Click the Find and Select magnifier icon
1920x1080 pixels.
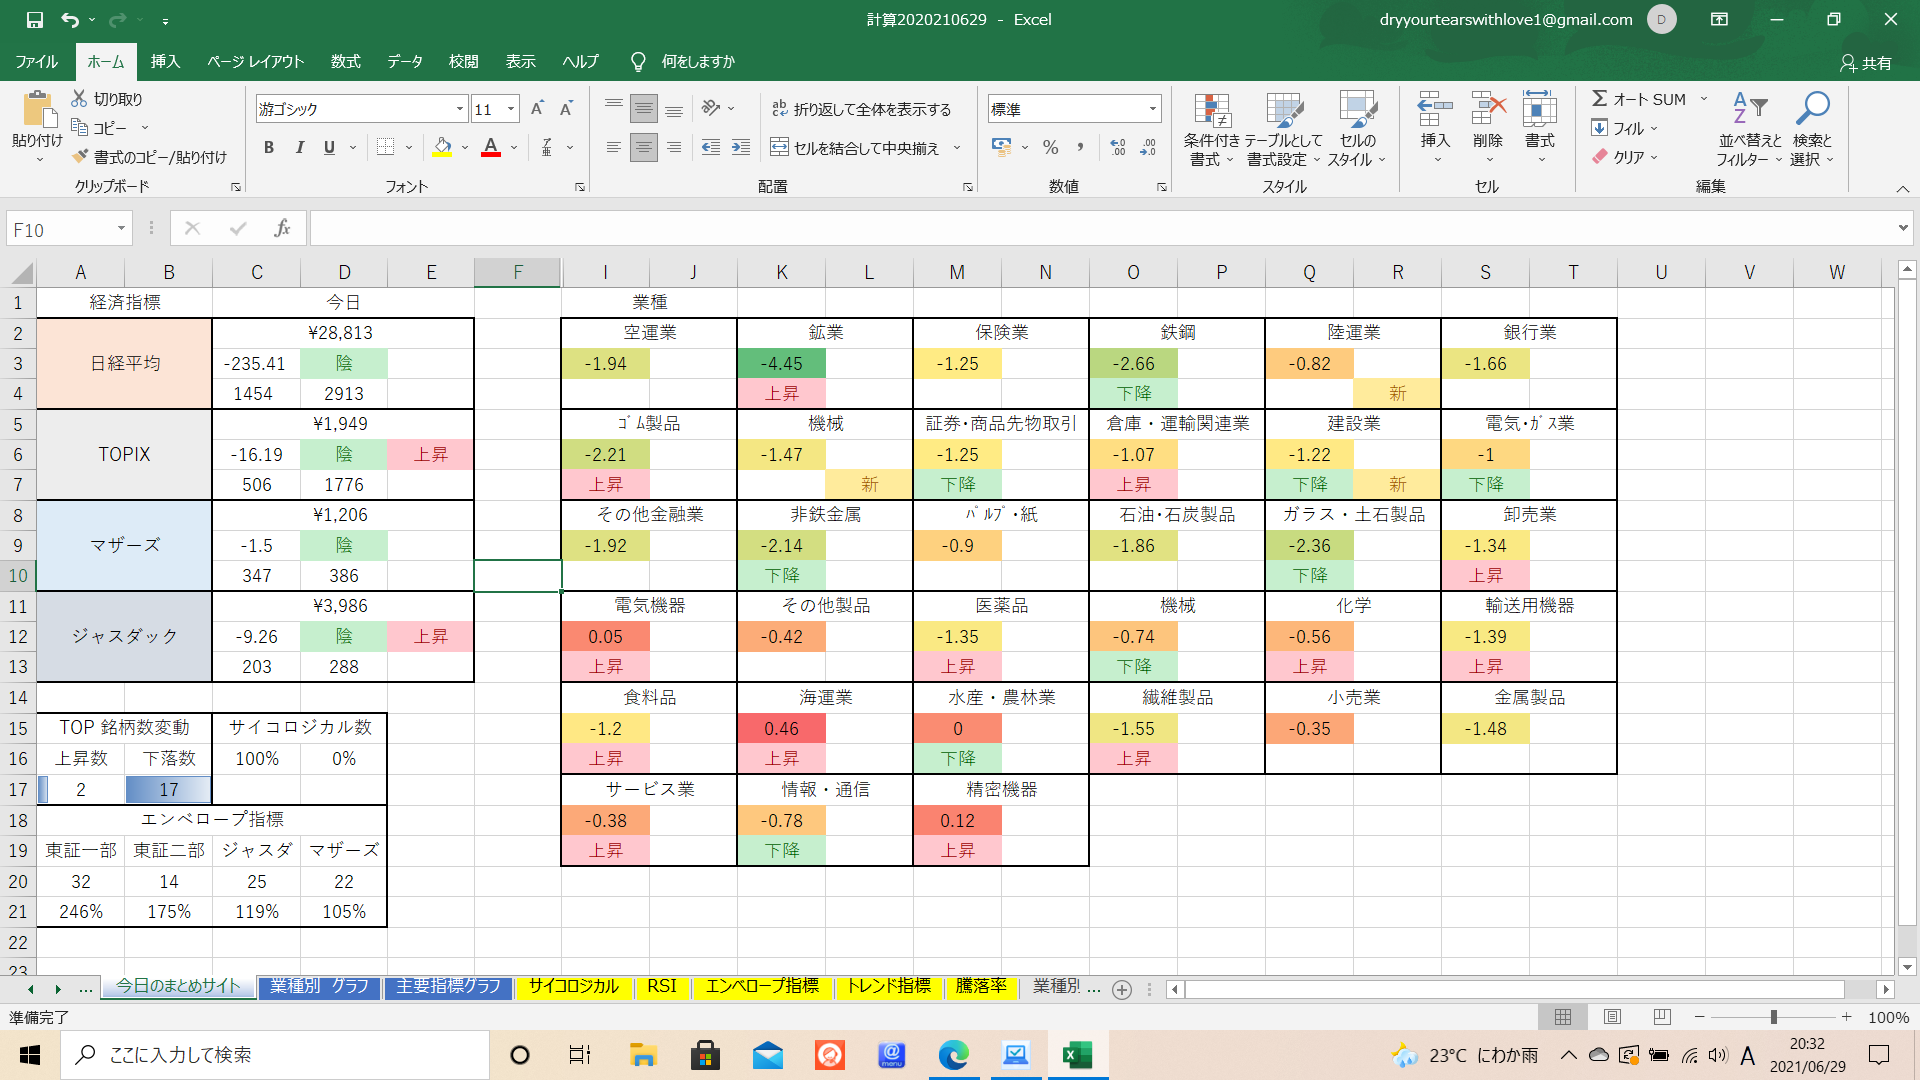(x=1811, y=108)
